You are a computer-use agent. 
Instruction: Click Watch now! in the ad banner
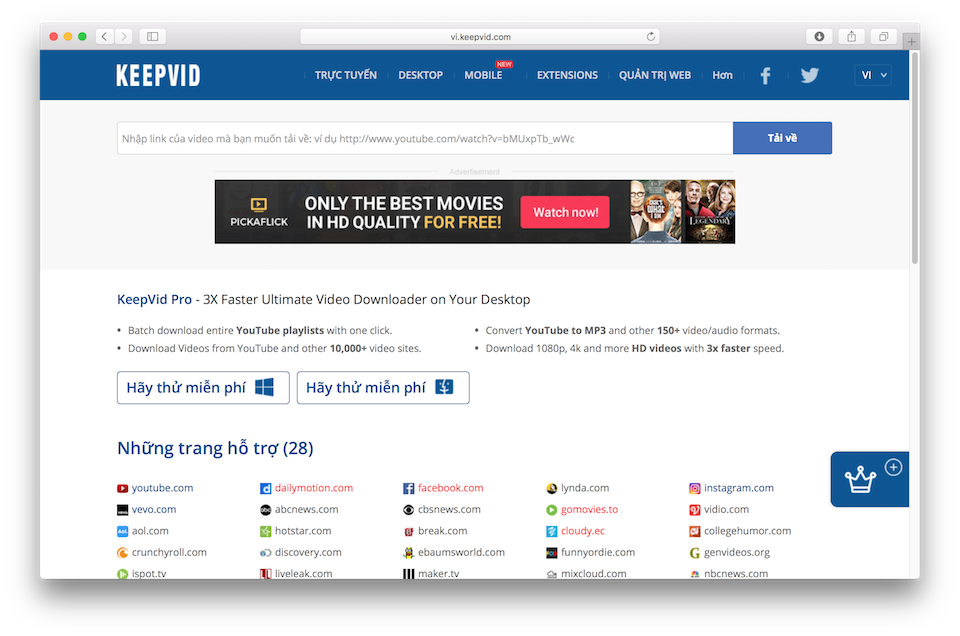point(565,212)
